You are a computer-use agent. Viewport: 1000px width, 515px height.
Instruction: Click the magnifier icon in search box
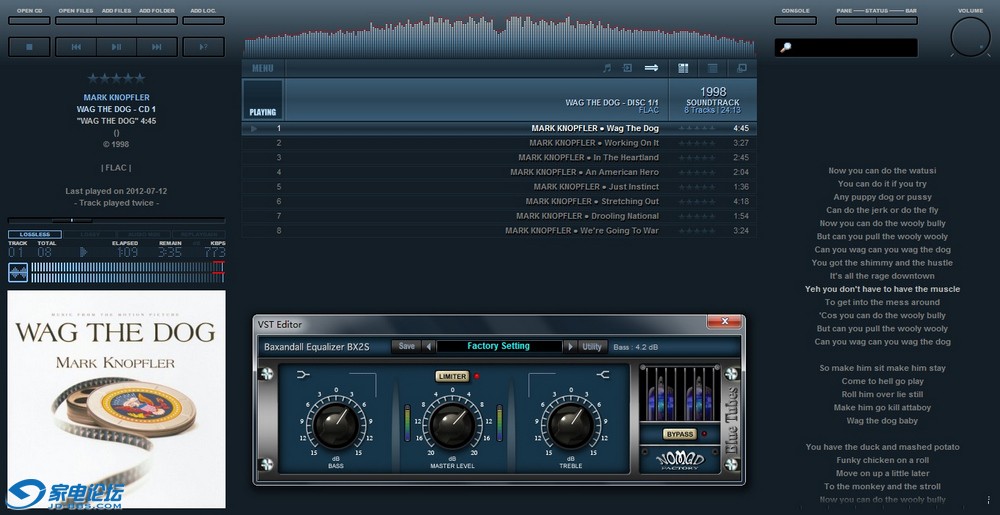[x=786, y=48]
